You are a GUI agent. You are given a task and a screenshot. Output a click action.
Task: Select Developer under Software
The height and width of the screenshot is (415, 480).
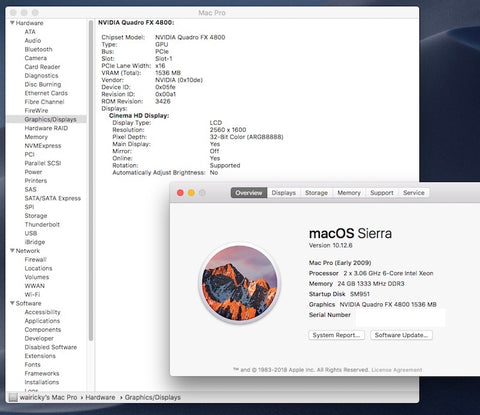click(39, 338)
